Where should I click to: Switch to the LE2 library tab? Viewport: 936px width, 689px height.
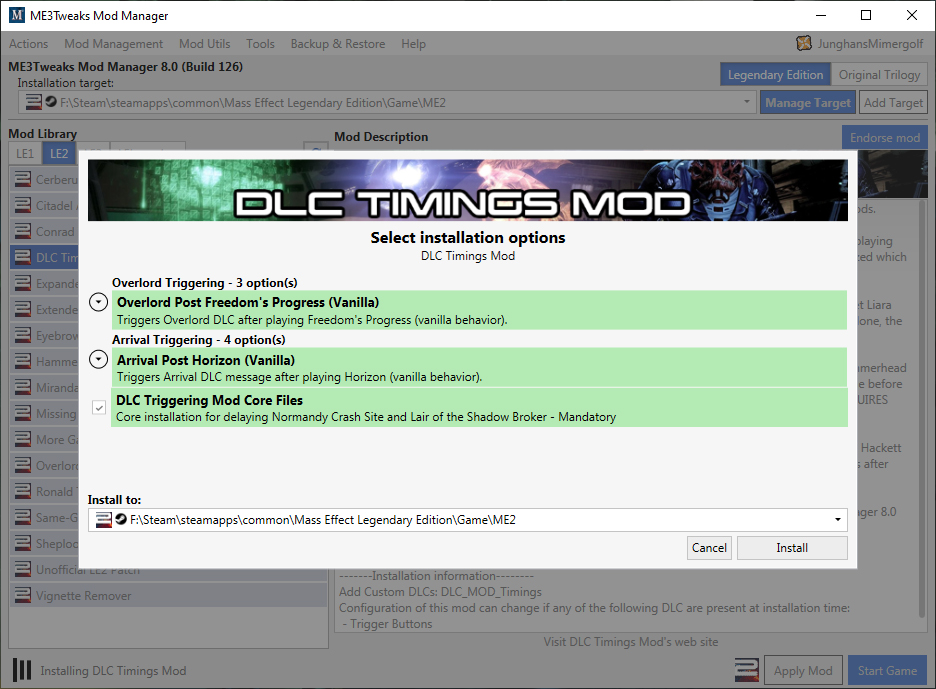[x=59, y=153]
